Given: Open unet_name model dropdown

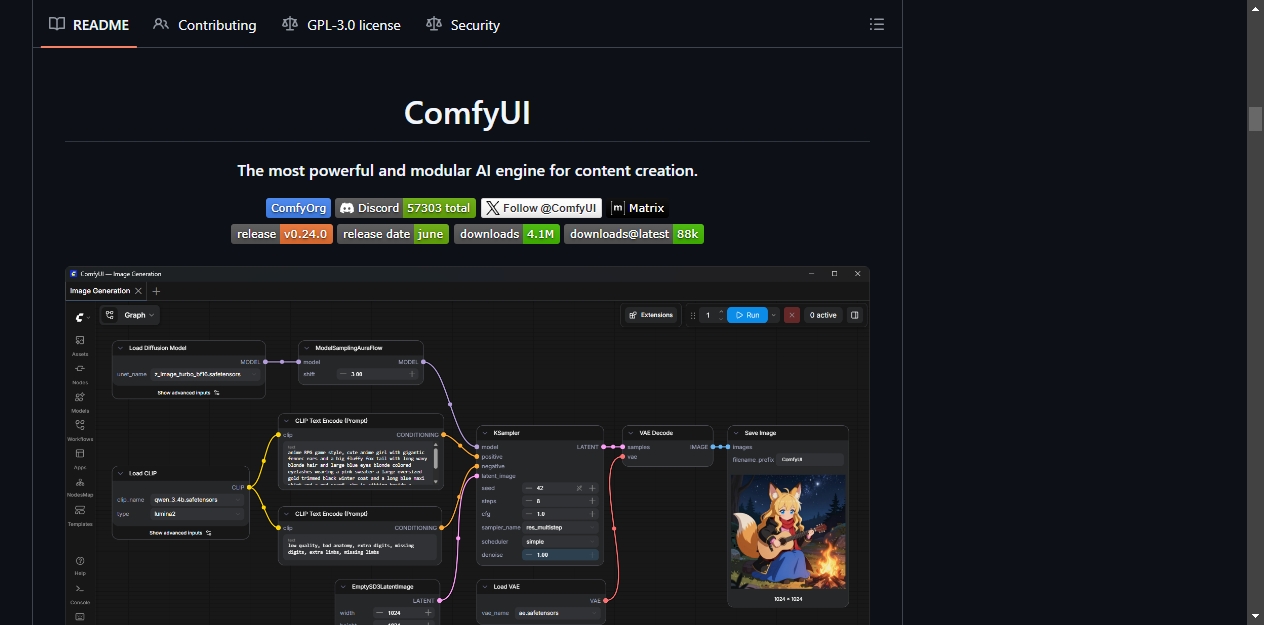Looking at the screenshot, I should [205, 374].
